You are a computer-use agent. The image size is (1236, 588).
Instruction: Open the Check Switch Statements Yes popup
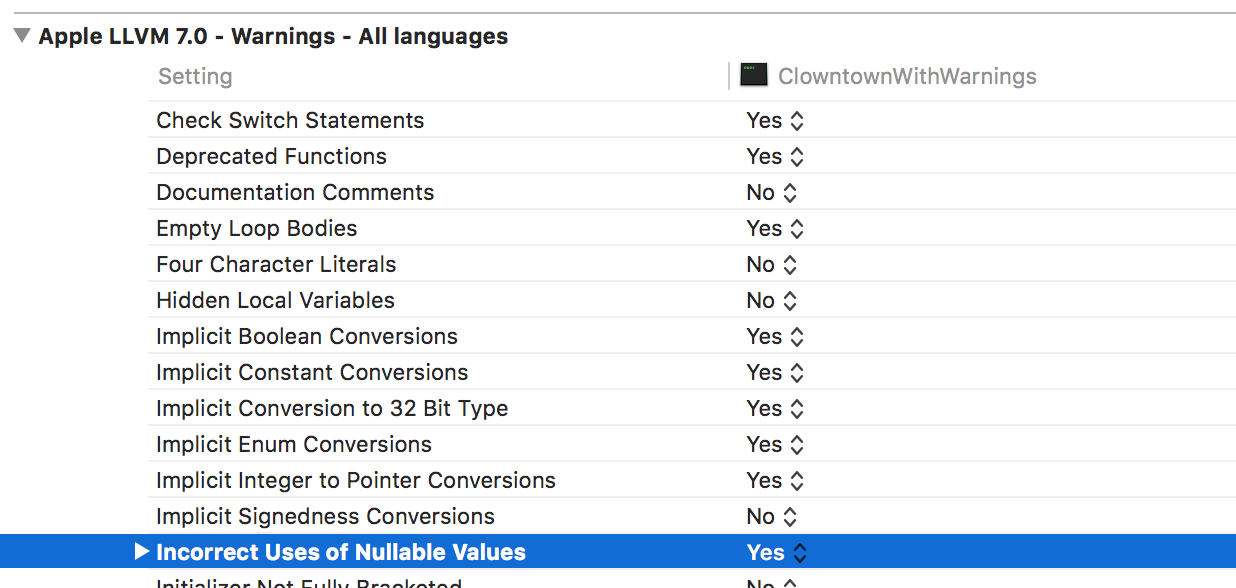[775, 121]
